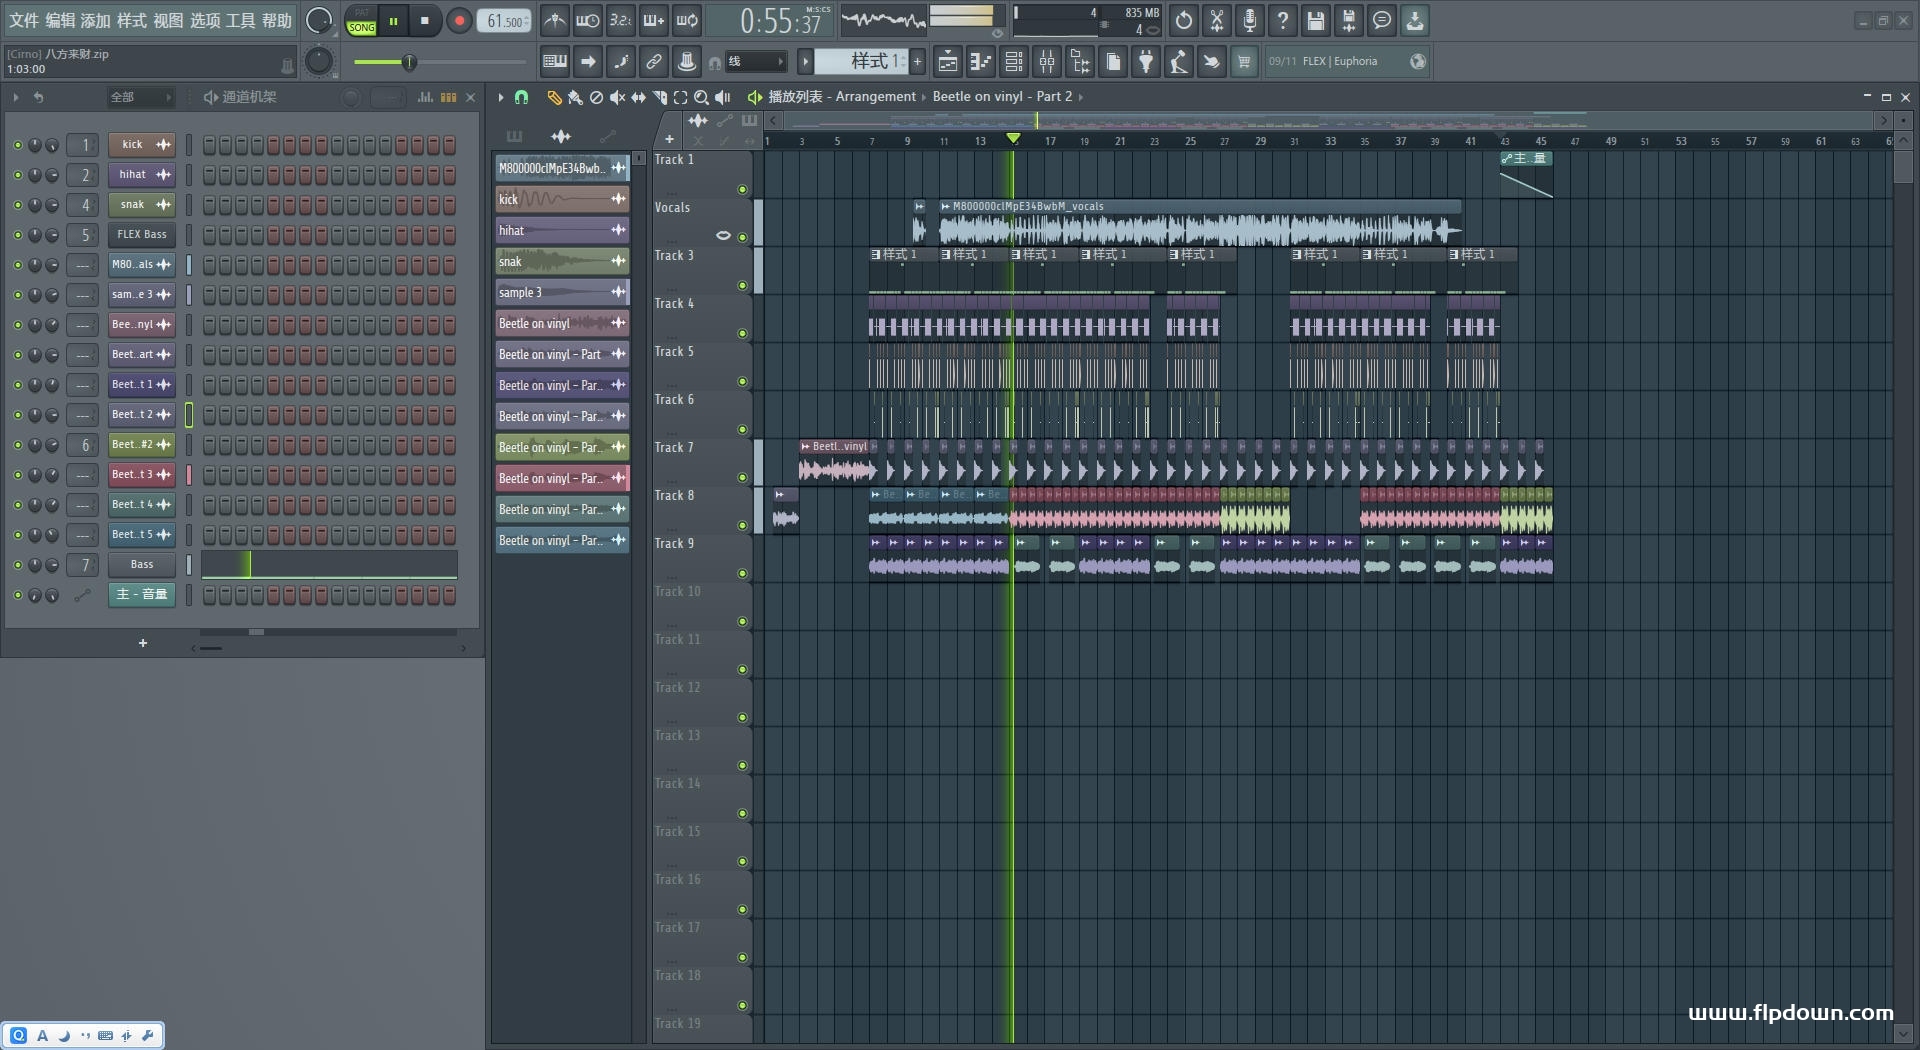Open the 全部 channel filter dropdown
The height and width of the screenshot is (1050, 1920).
click(x=140, y=97)
